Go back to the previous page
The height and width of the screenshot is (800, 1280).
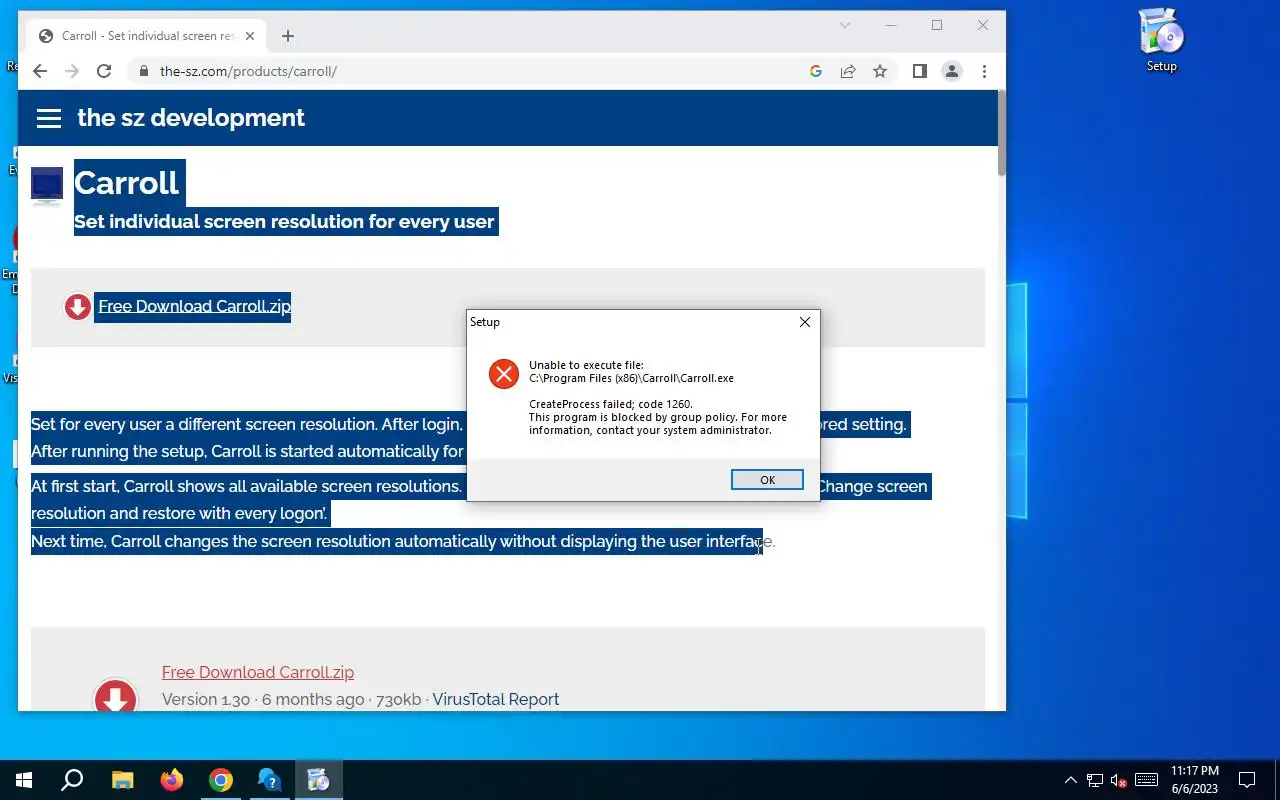[x=40, y=71]
